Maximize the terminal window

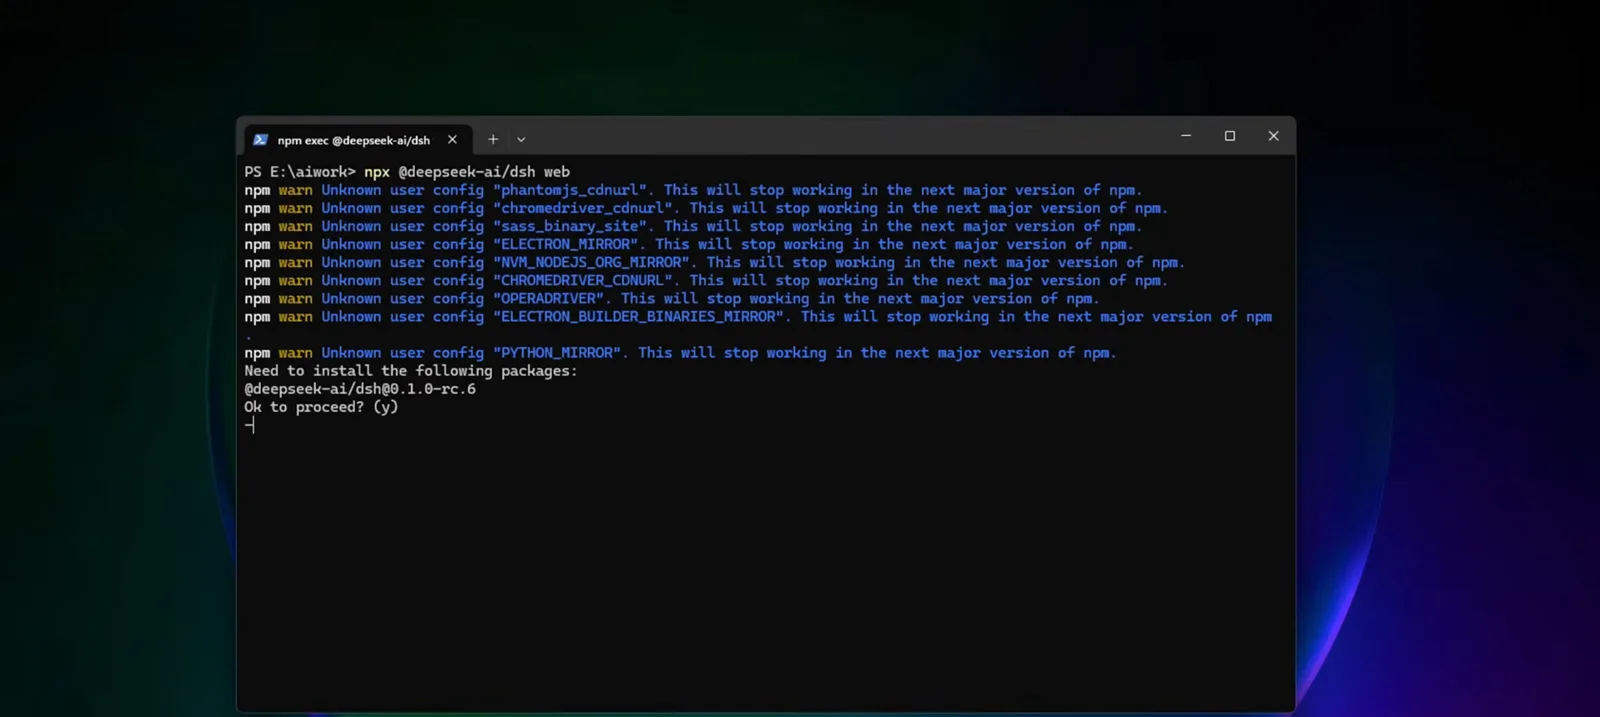tap(1230, 136)
